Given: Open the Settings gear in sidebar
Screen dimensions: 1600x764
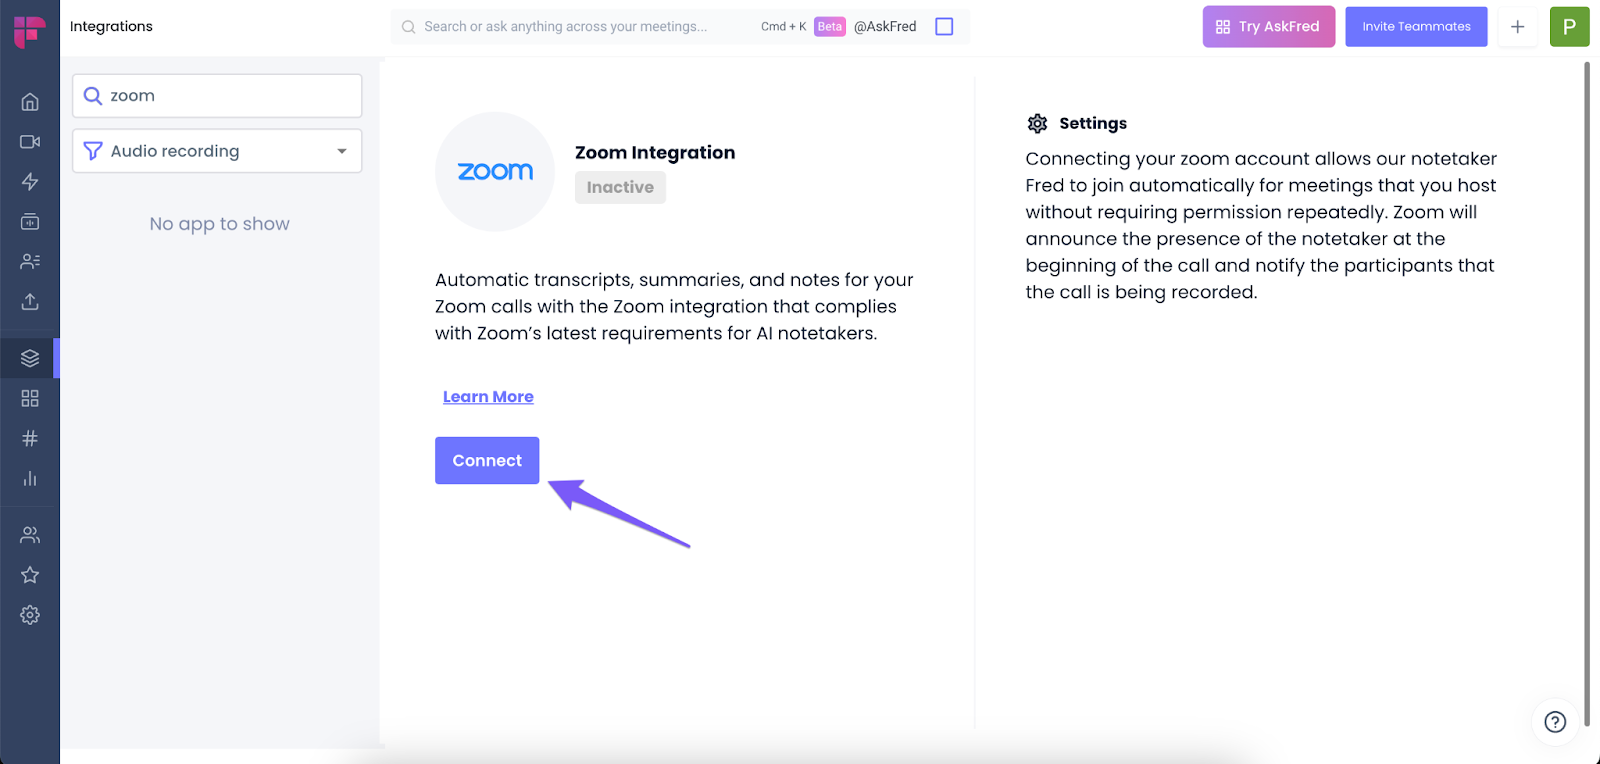Looking at the screenshot, I should point(30,615).
